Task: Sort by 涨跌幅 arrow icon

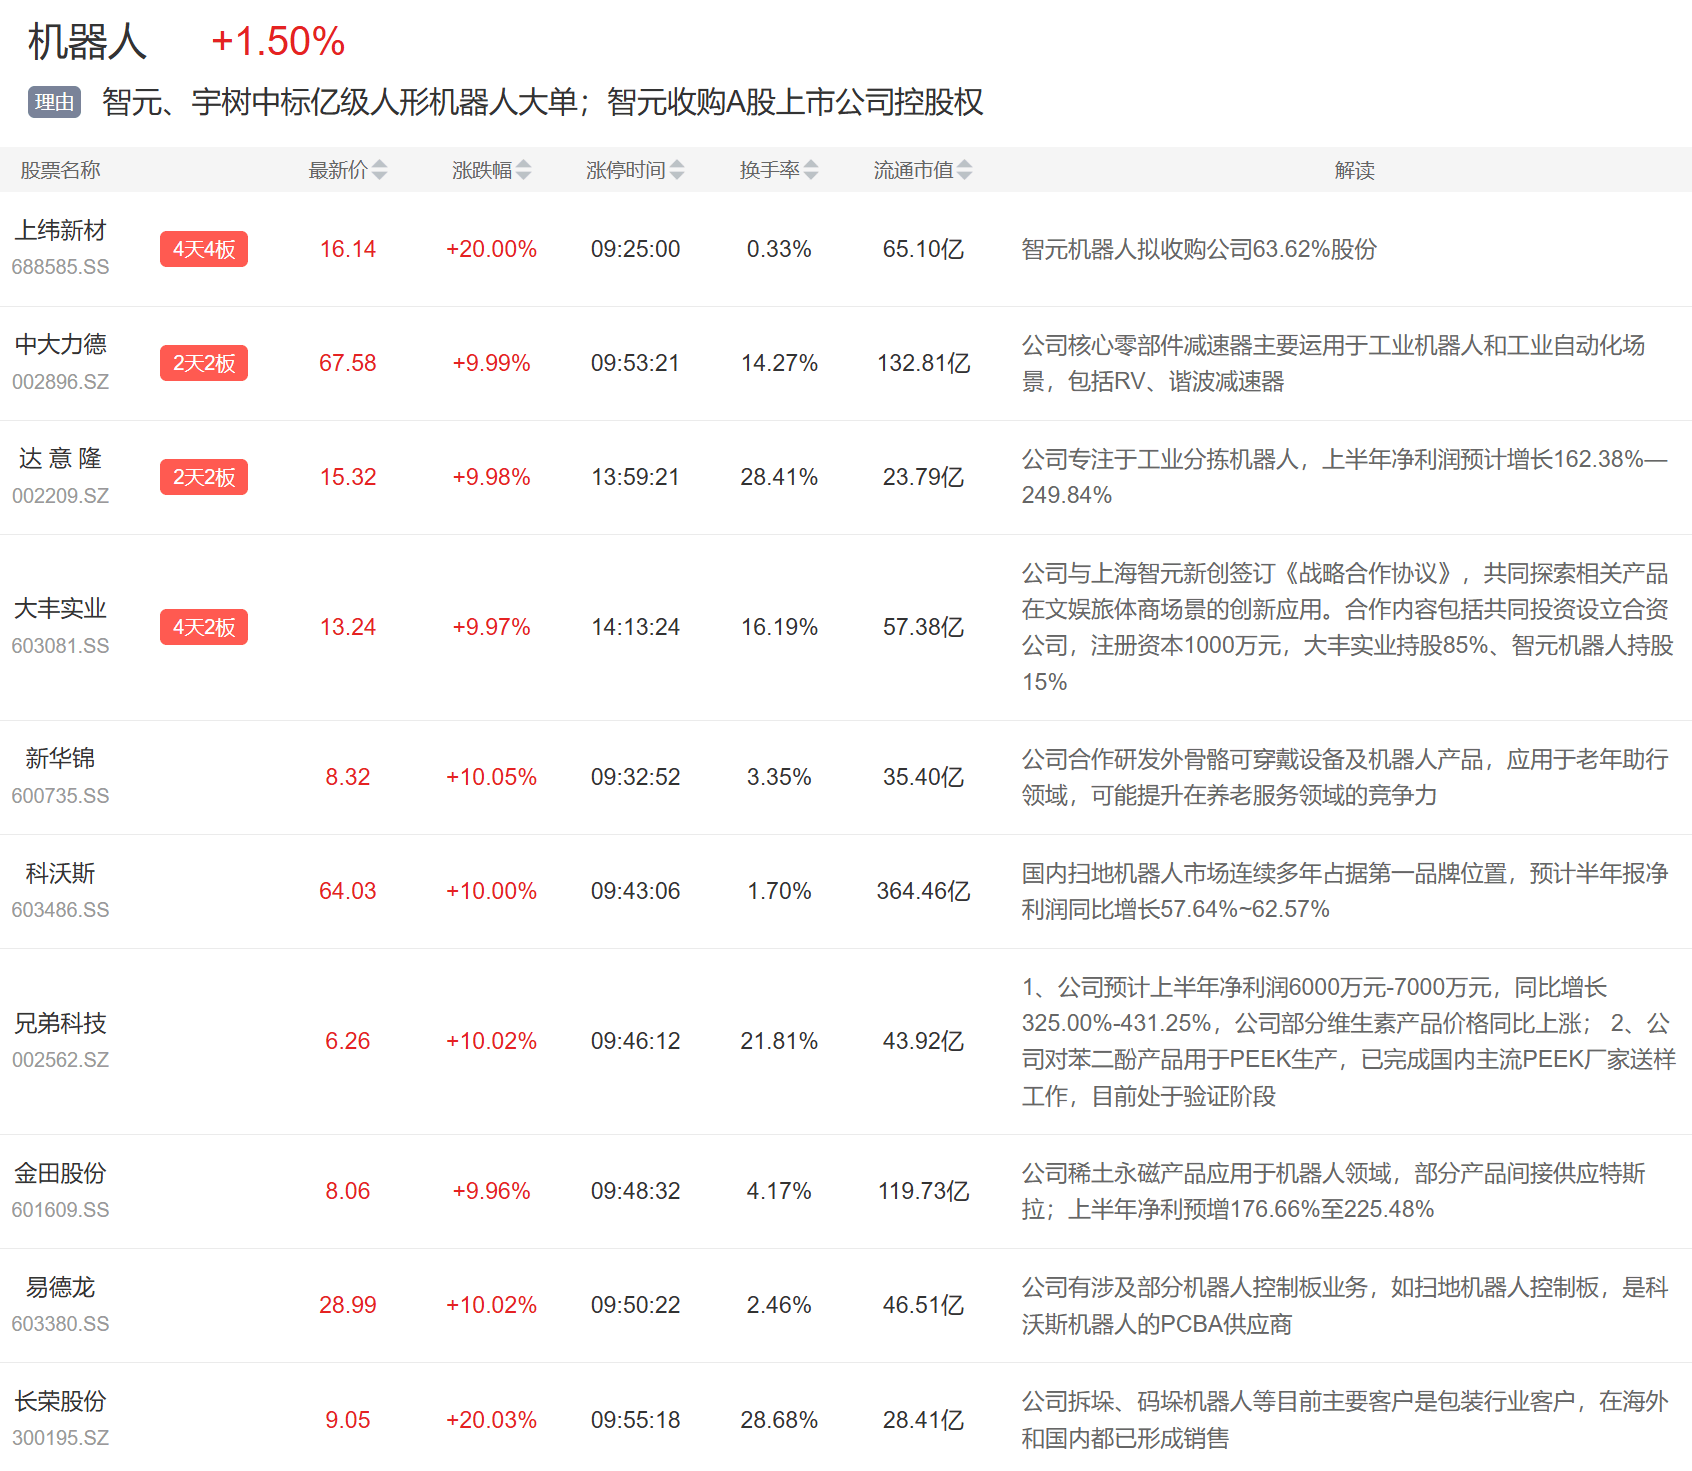Action: [x=523, y=170]
